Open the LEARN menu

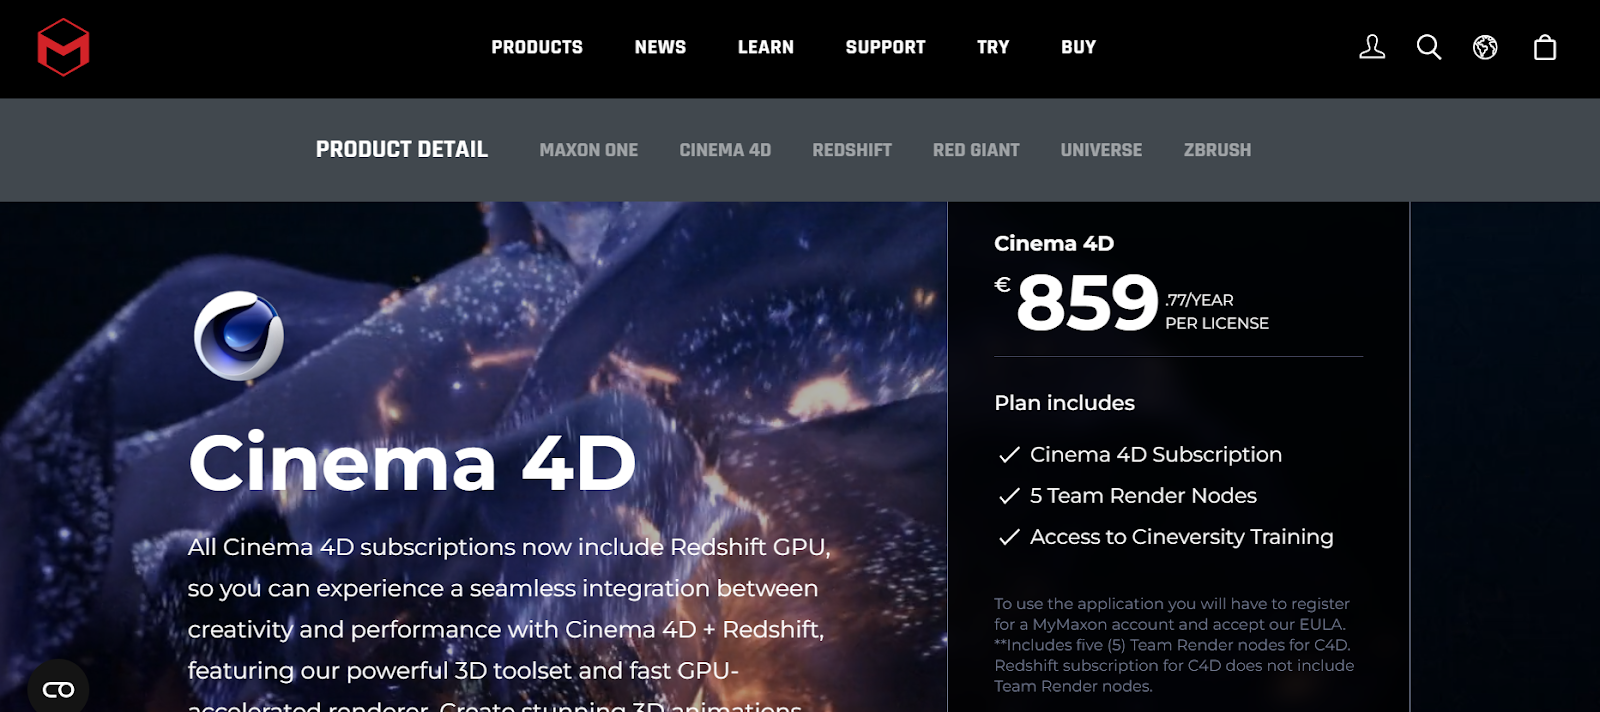coord(766,47)
